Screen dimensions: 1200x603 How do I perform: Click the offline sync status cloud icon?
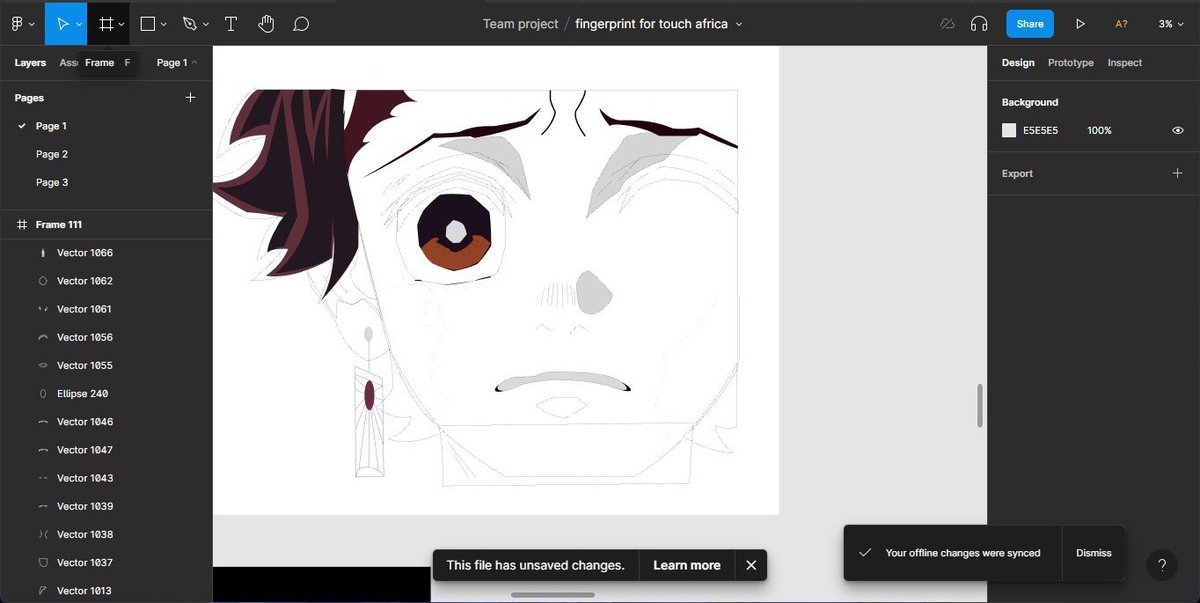point(947,24)
